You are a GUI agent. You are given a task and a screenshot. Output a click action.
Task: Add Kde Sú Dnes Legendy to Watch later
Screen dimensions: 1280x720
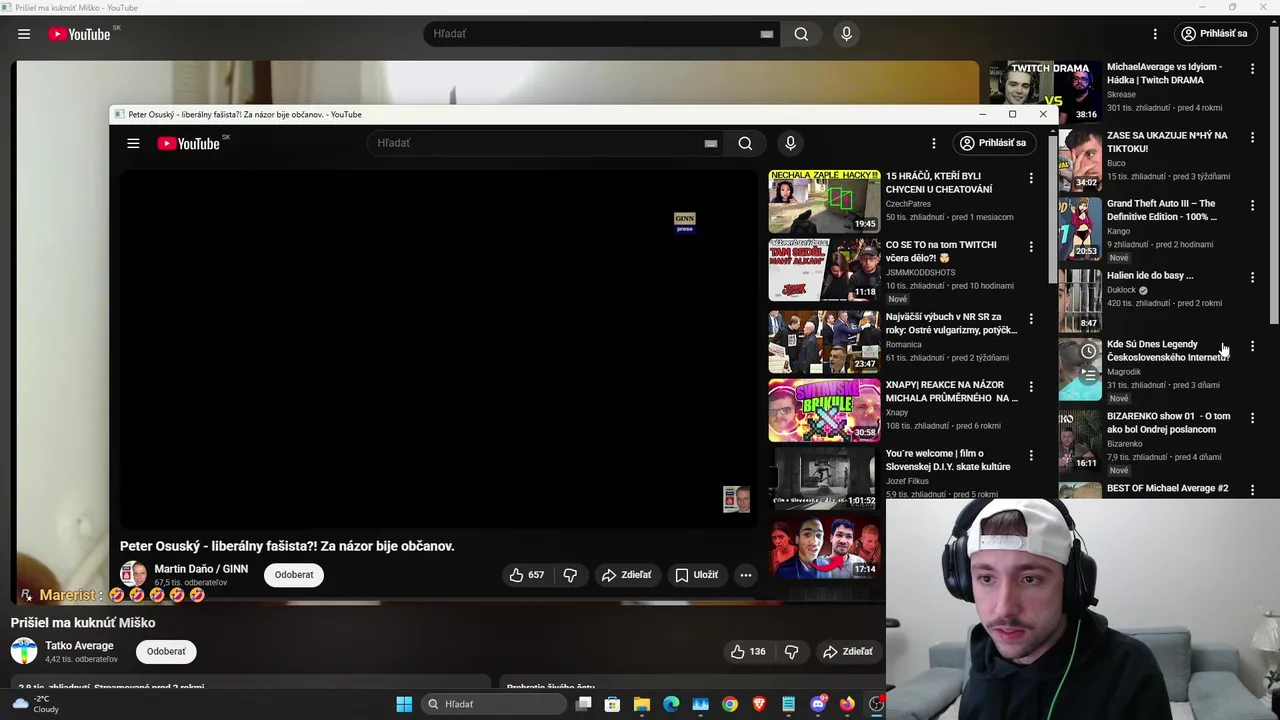[x=1088, y=352]
